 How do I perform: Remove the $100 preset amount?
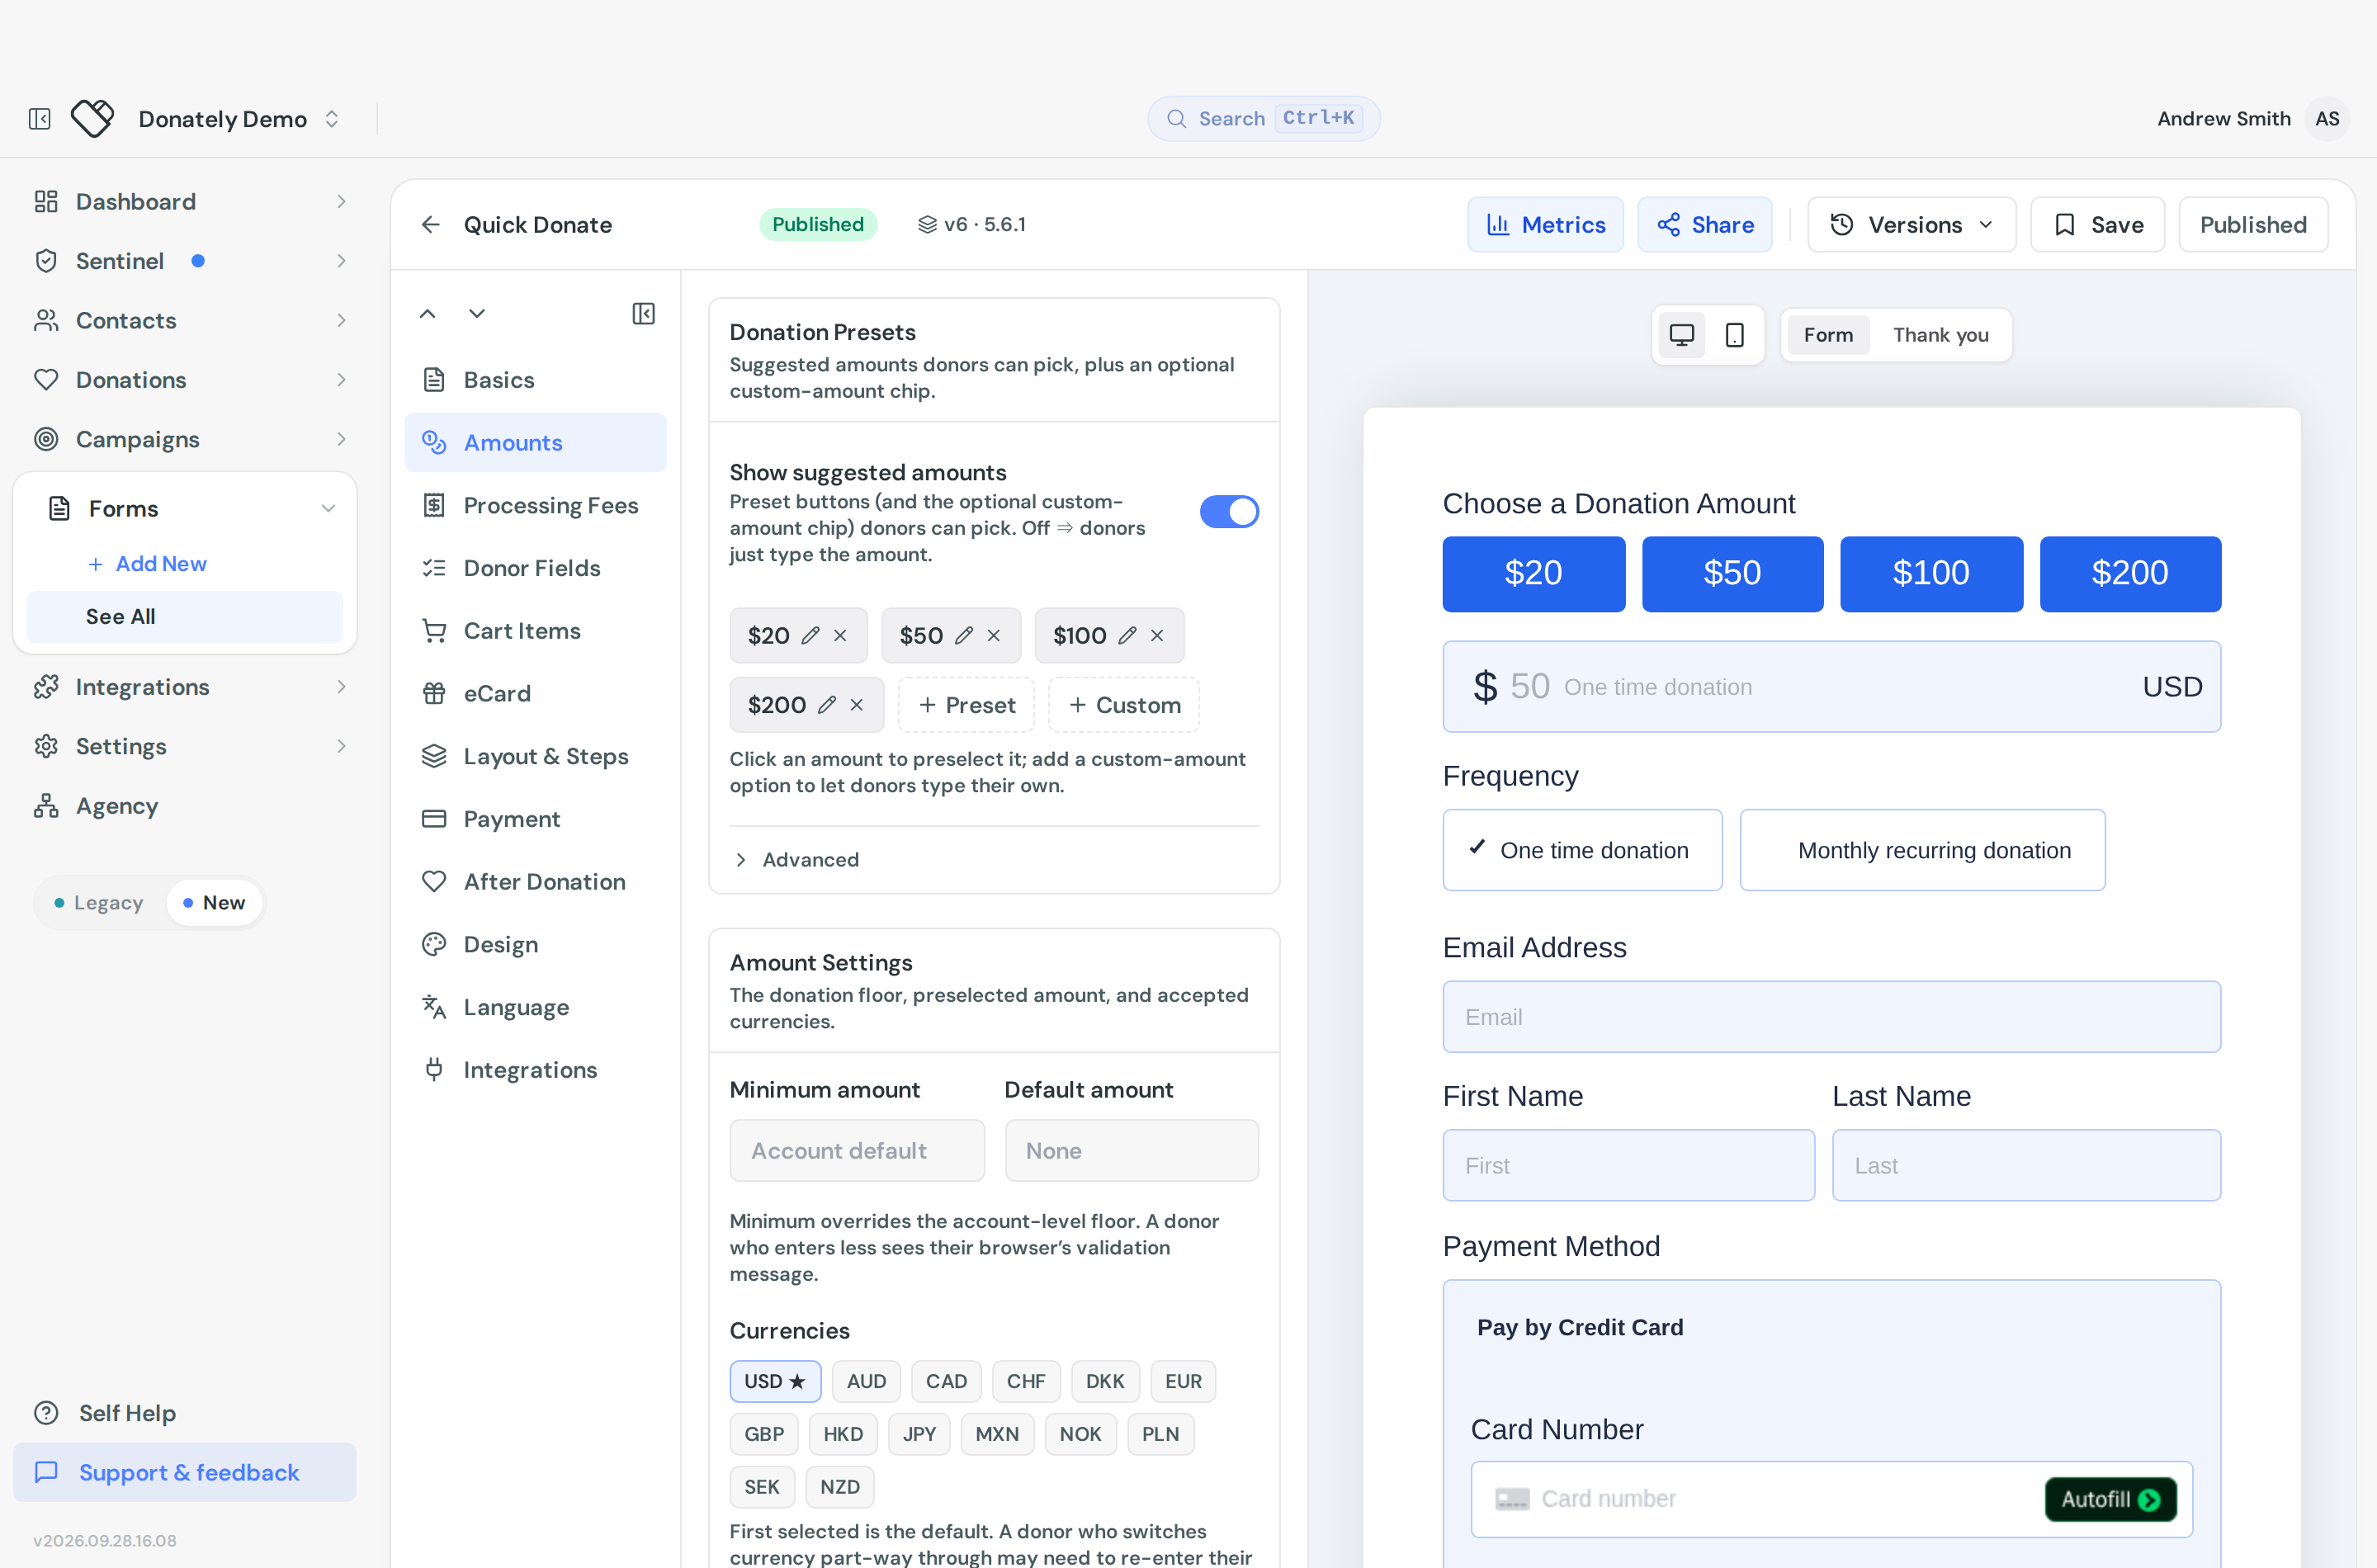tap(1157, 636)
